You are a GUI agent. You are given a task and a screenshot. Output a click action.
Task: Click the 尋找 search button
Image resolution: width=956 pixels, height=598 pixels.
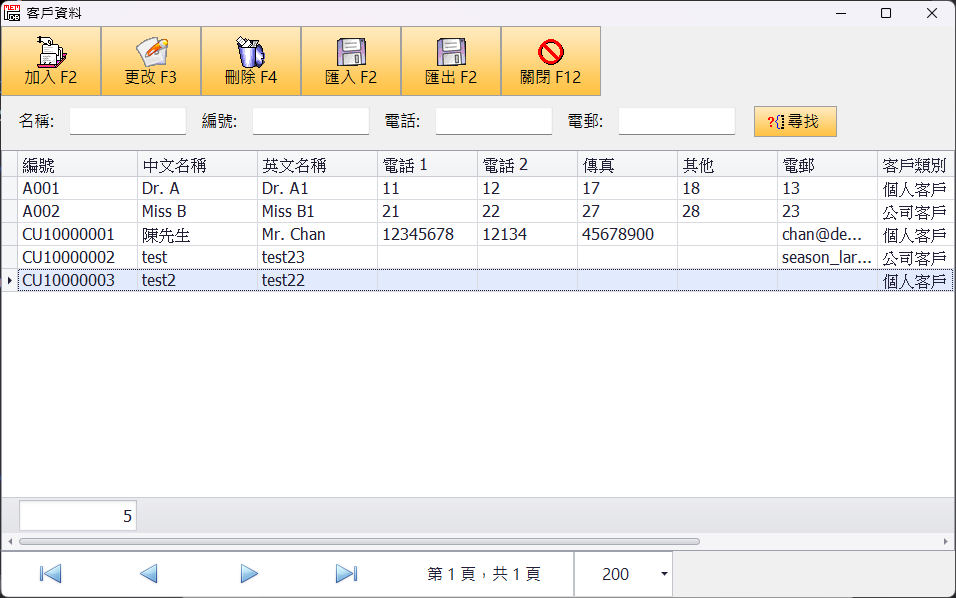[795, 121]
